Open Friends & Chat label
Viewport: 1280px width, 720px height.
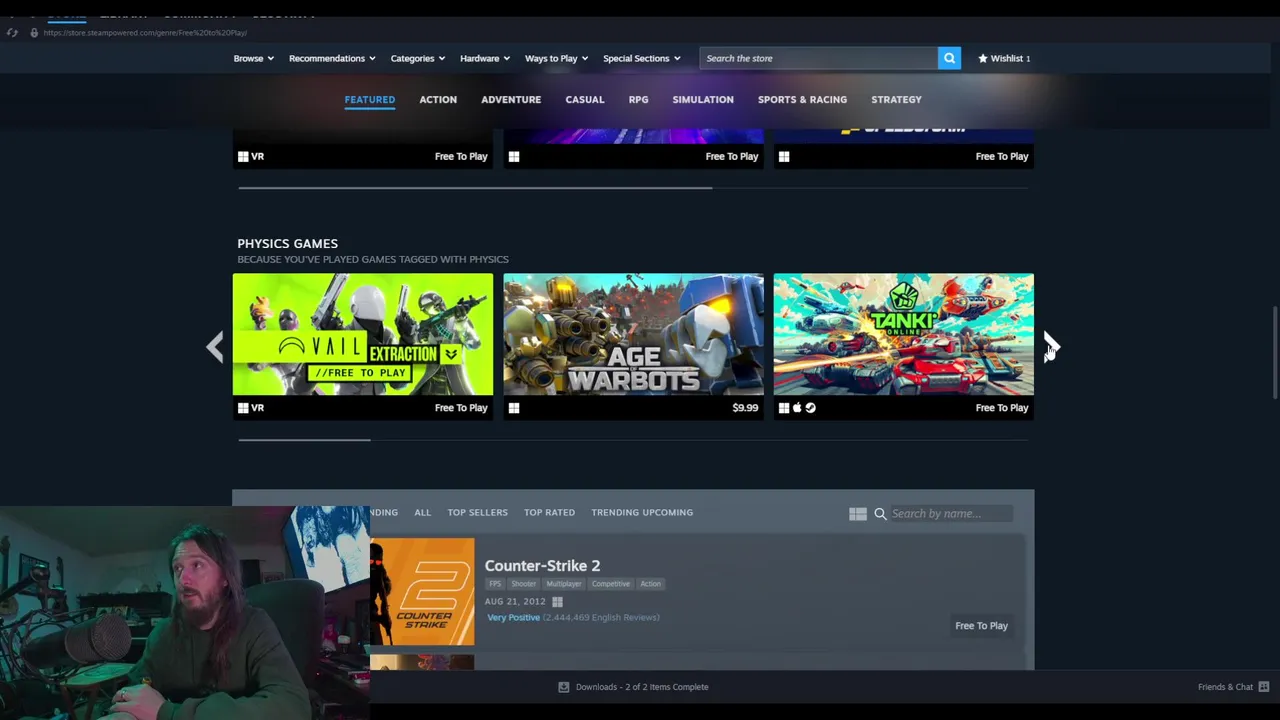click(1225, 687)
